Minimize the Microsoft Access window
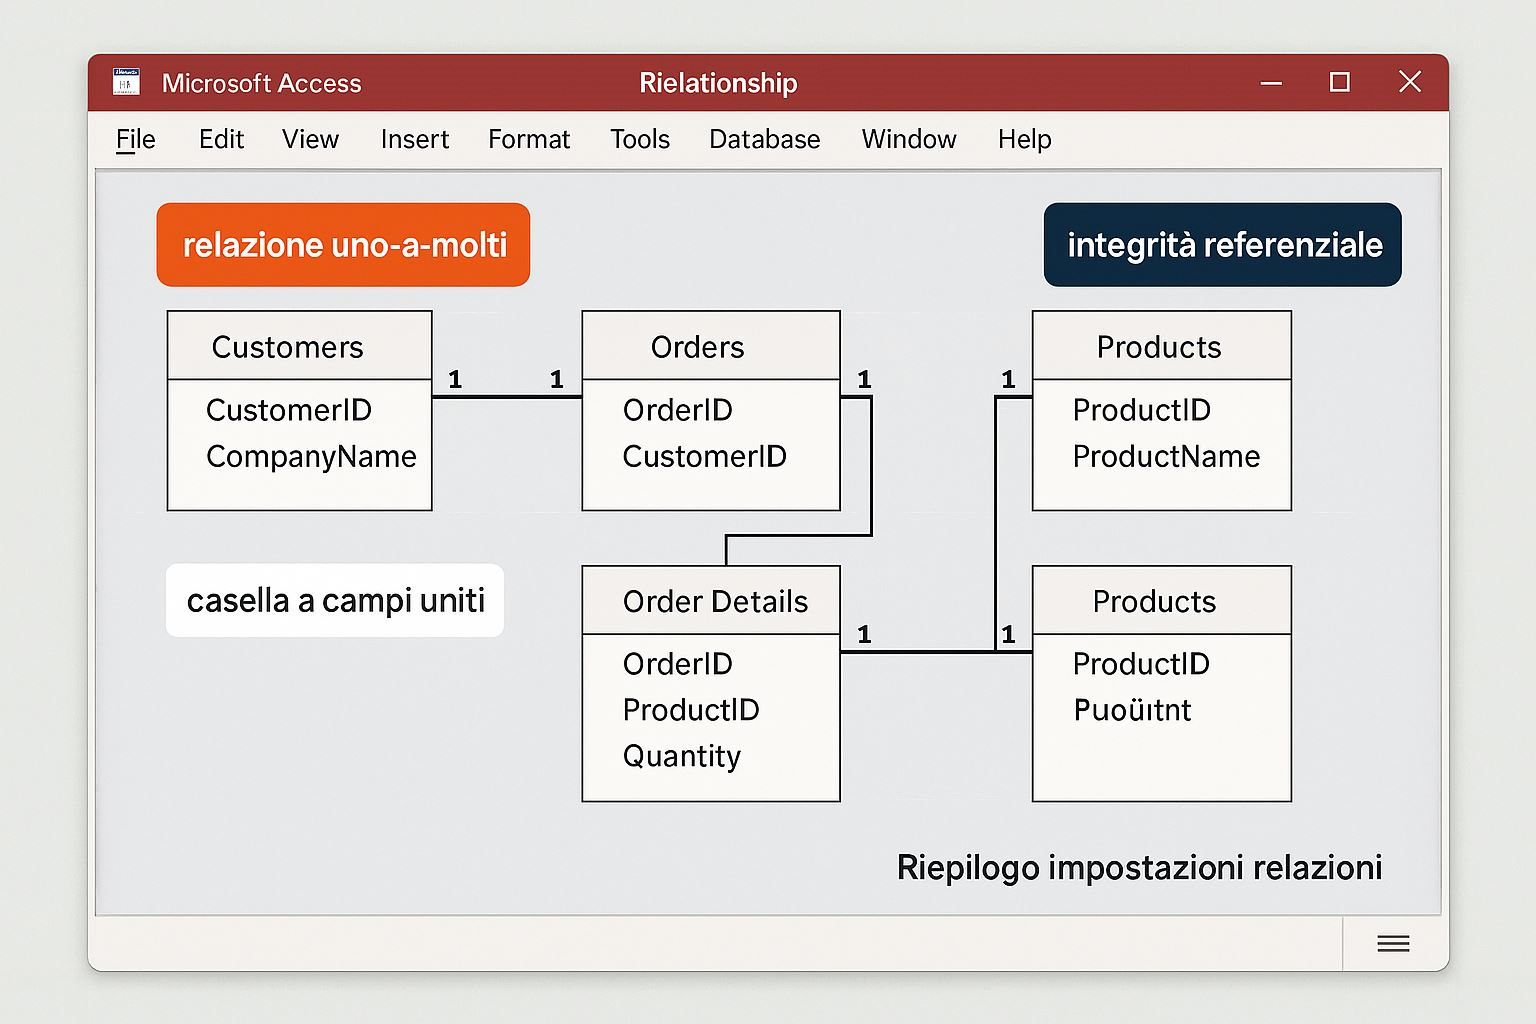The width and height of the screenshot is (1536, 1024). pos(1271,83)
